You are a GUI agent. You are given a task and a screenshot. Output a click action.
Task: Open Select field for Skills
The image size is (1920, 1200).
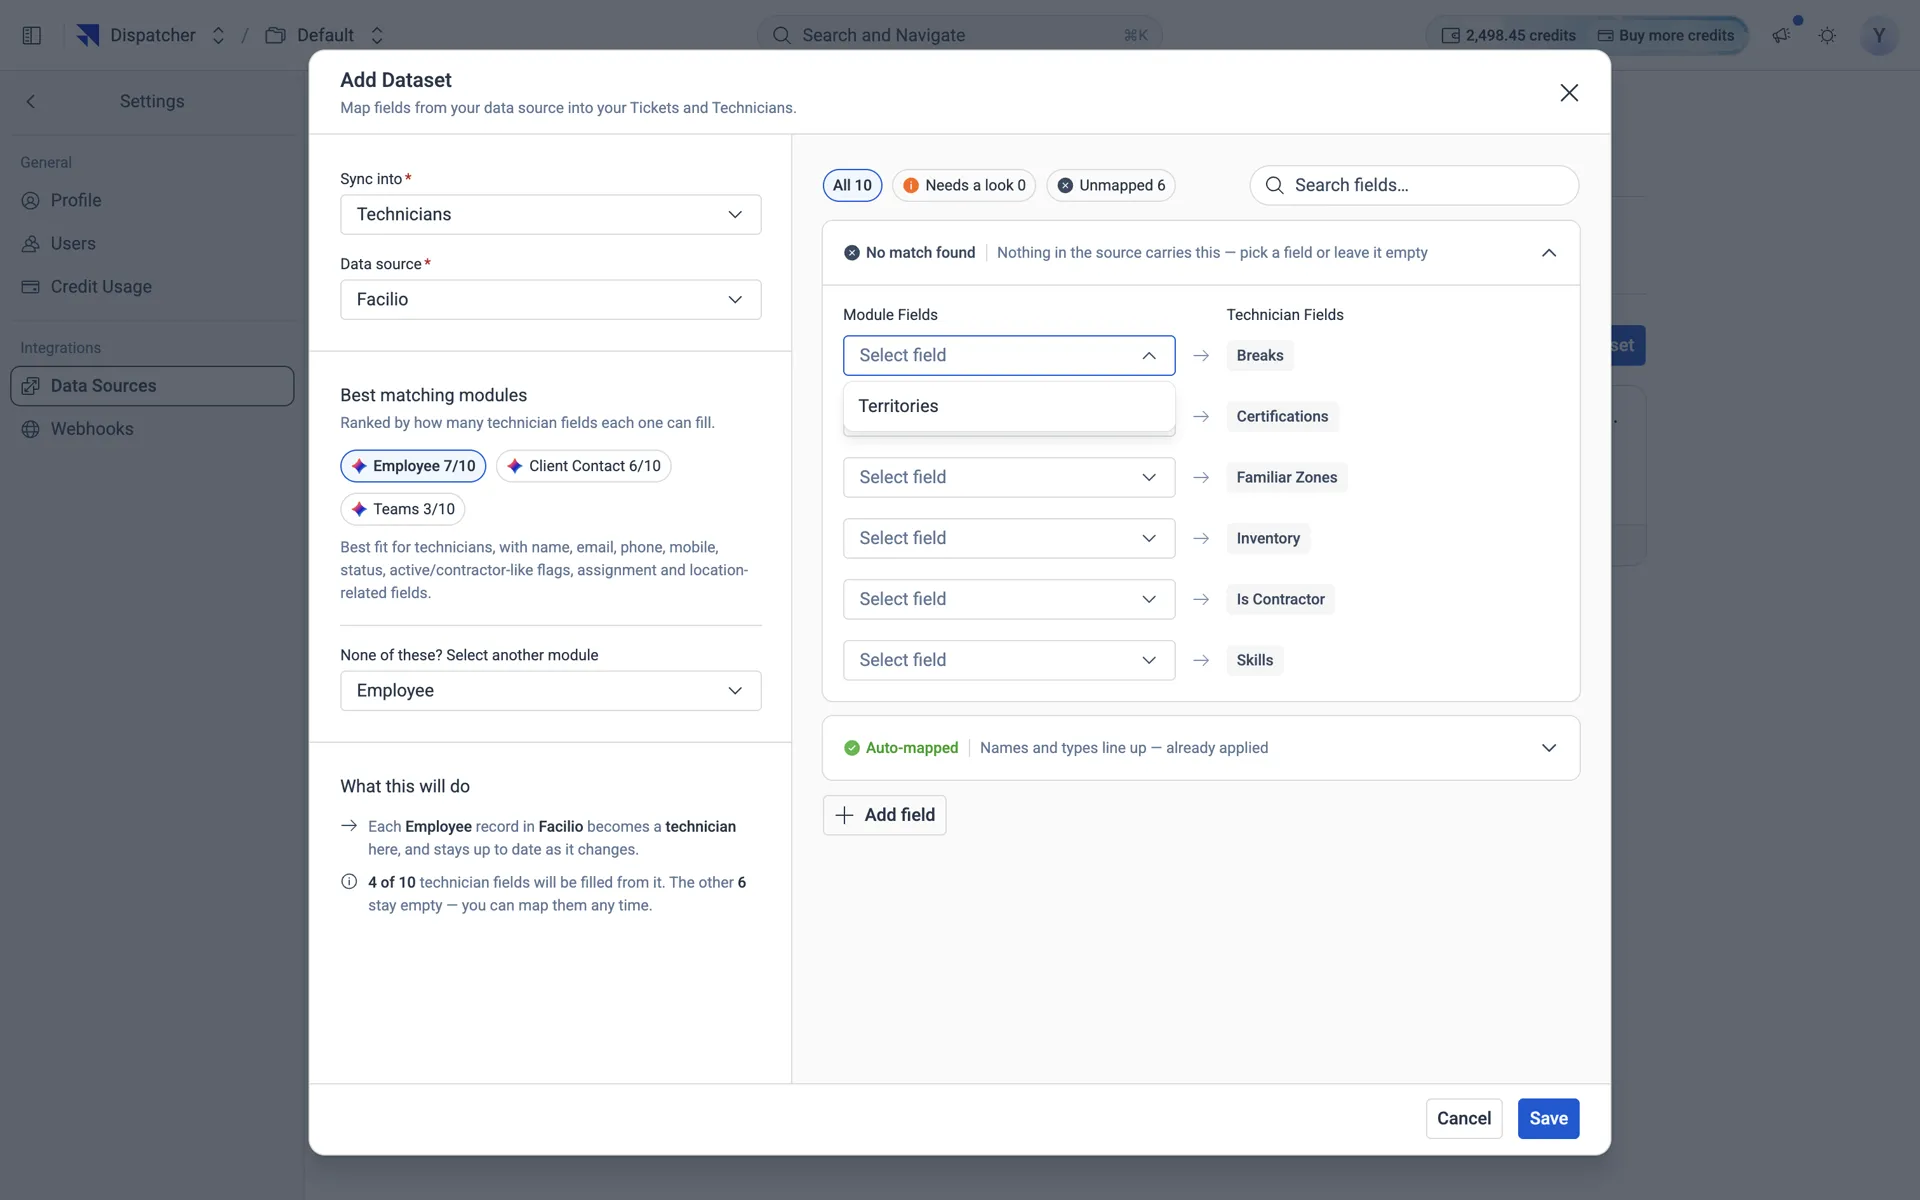pos(1009,660)
